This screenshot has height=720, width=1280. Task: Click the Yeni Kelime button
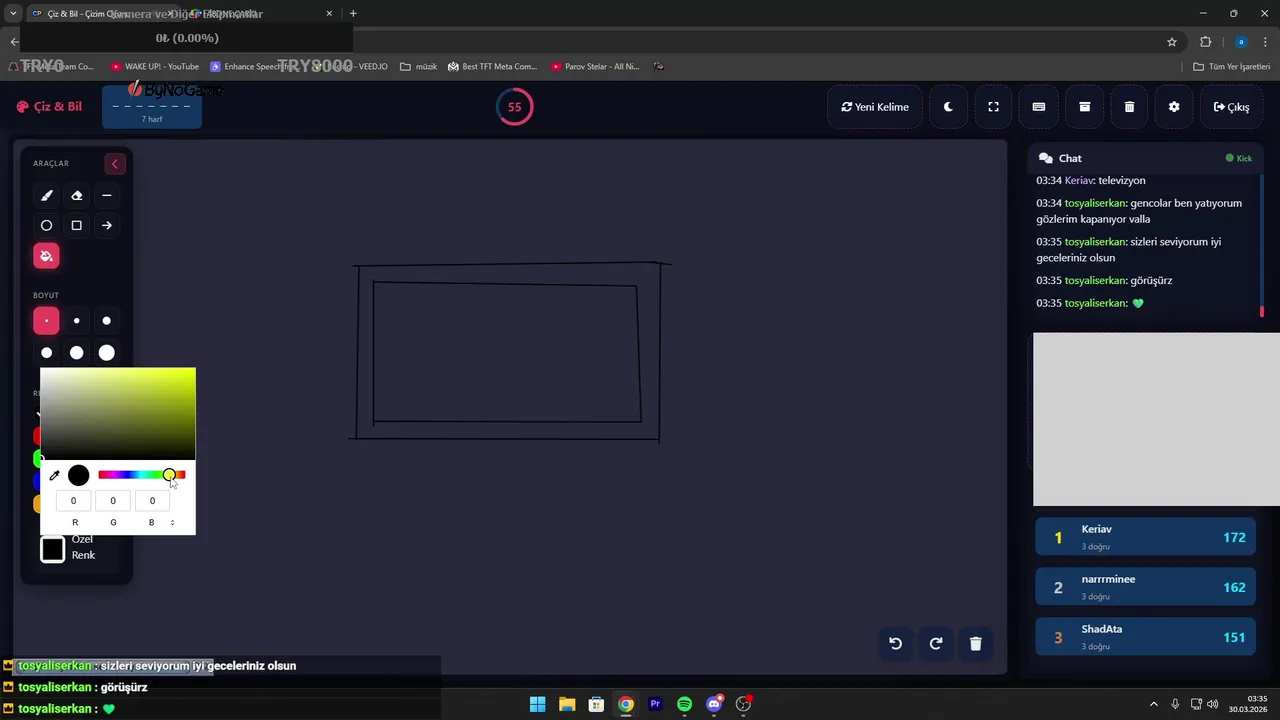pyautogui.click(x=875, y=107)
